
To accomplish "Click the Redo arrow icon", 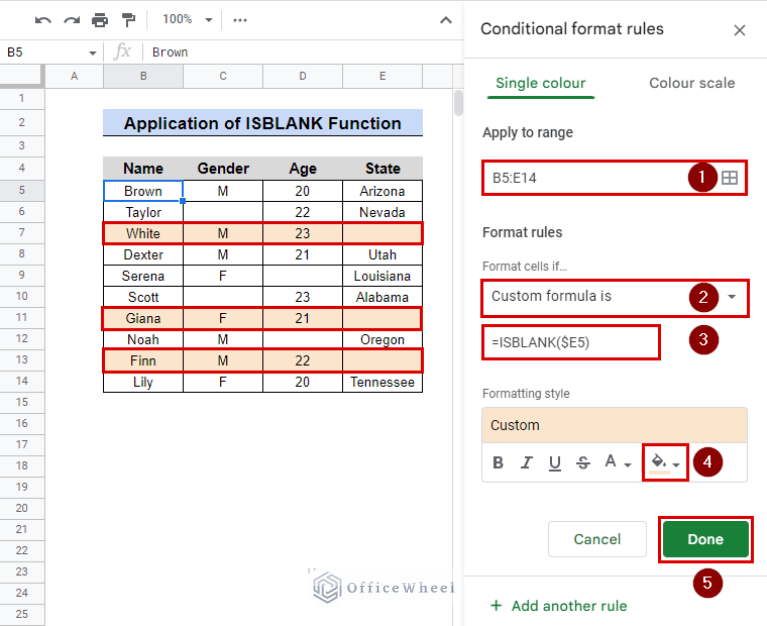I will click(x=71, y=20).
